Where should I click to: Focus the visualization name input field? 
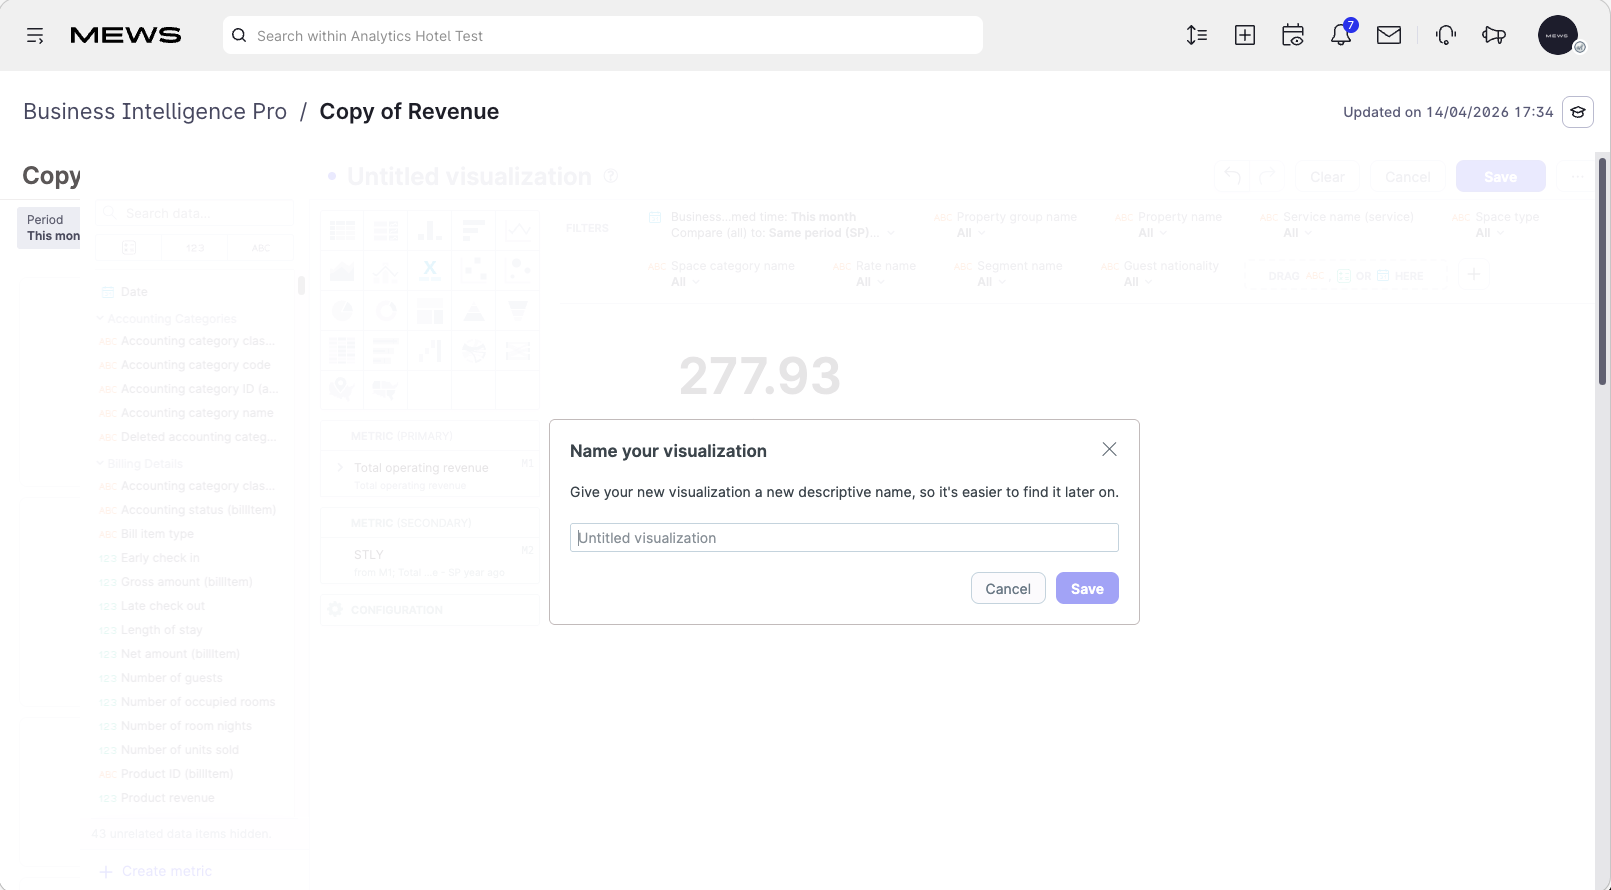(x=844, y=538)
